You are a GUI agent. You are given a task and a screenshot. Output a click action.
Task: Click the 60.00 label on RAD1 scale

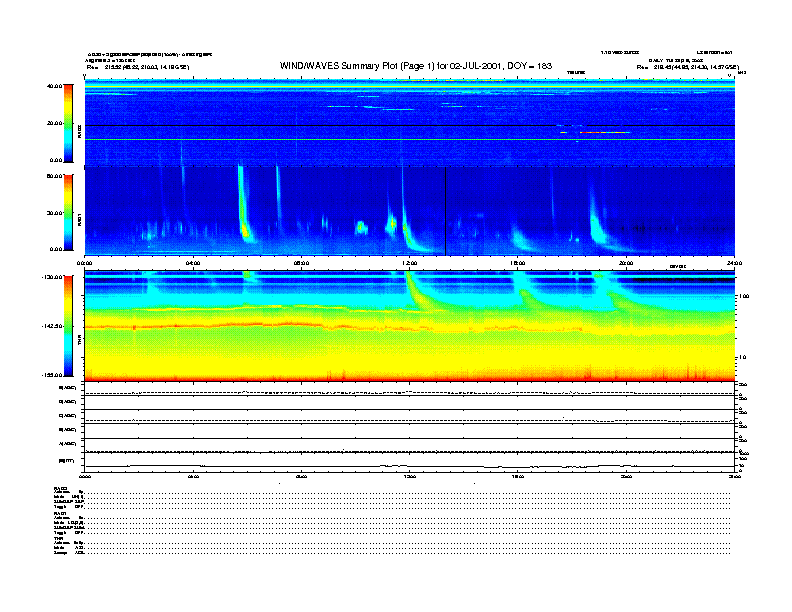click(x=54, y=176)
